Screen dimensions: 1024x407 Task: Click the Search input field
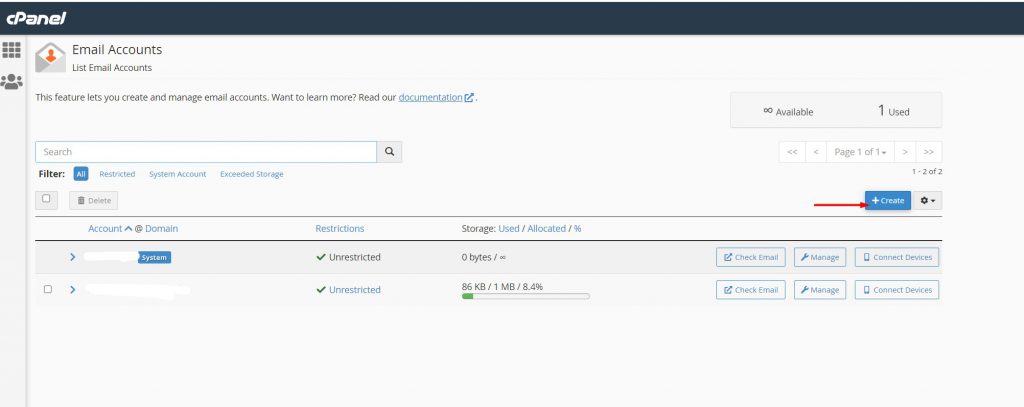coord(205,152)
